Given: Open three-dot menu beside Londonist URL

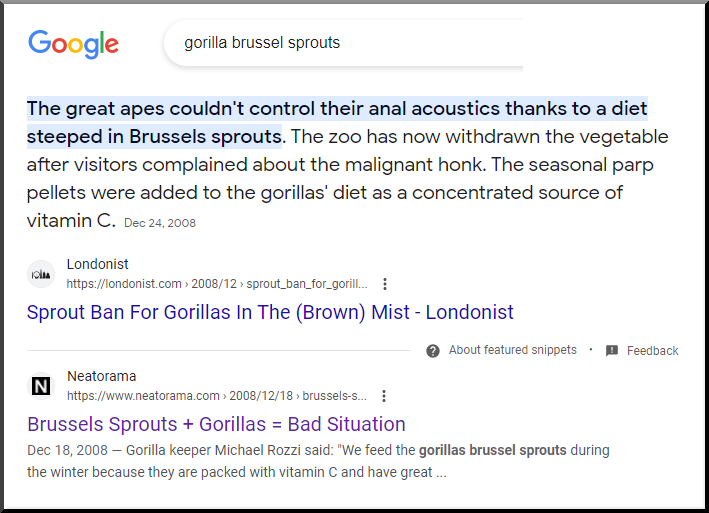Looking at the screenshot, I should point(385,284).
